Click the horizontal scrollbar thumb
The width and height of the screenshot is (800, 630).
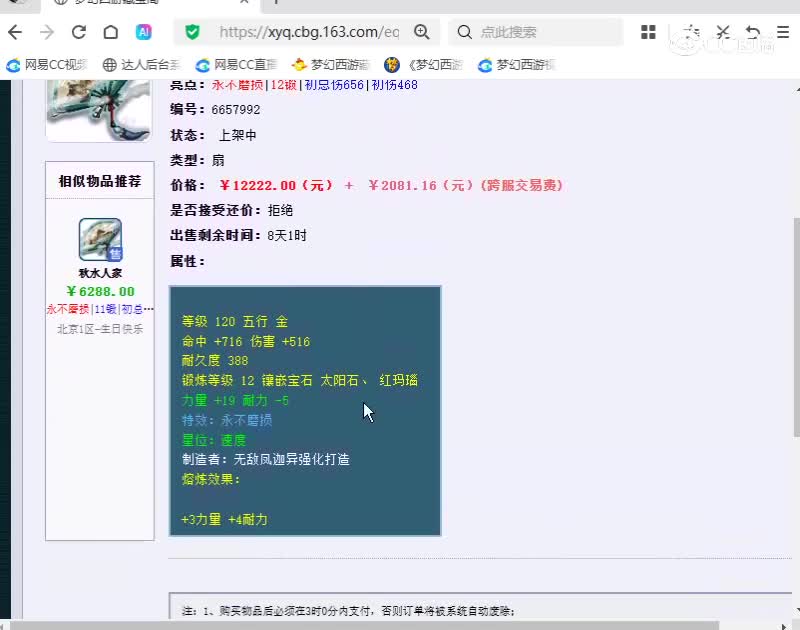tap(364, 625)
